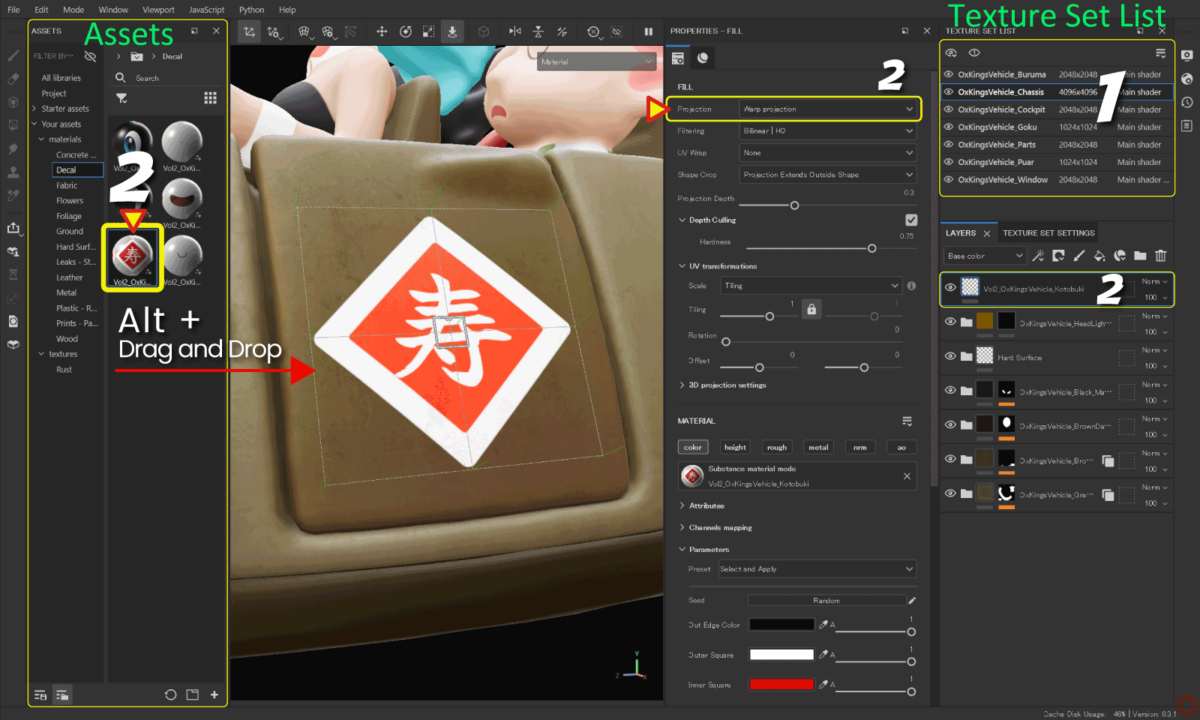Add a new paint layer with the brush icon
Viewport: 1200px width, 720px height.
tap(1078, 256)
